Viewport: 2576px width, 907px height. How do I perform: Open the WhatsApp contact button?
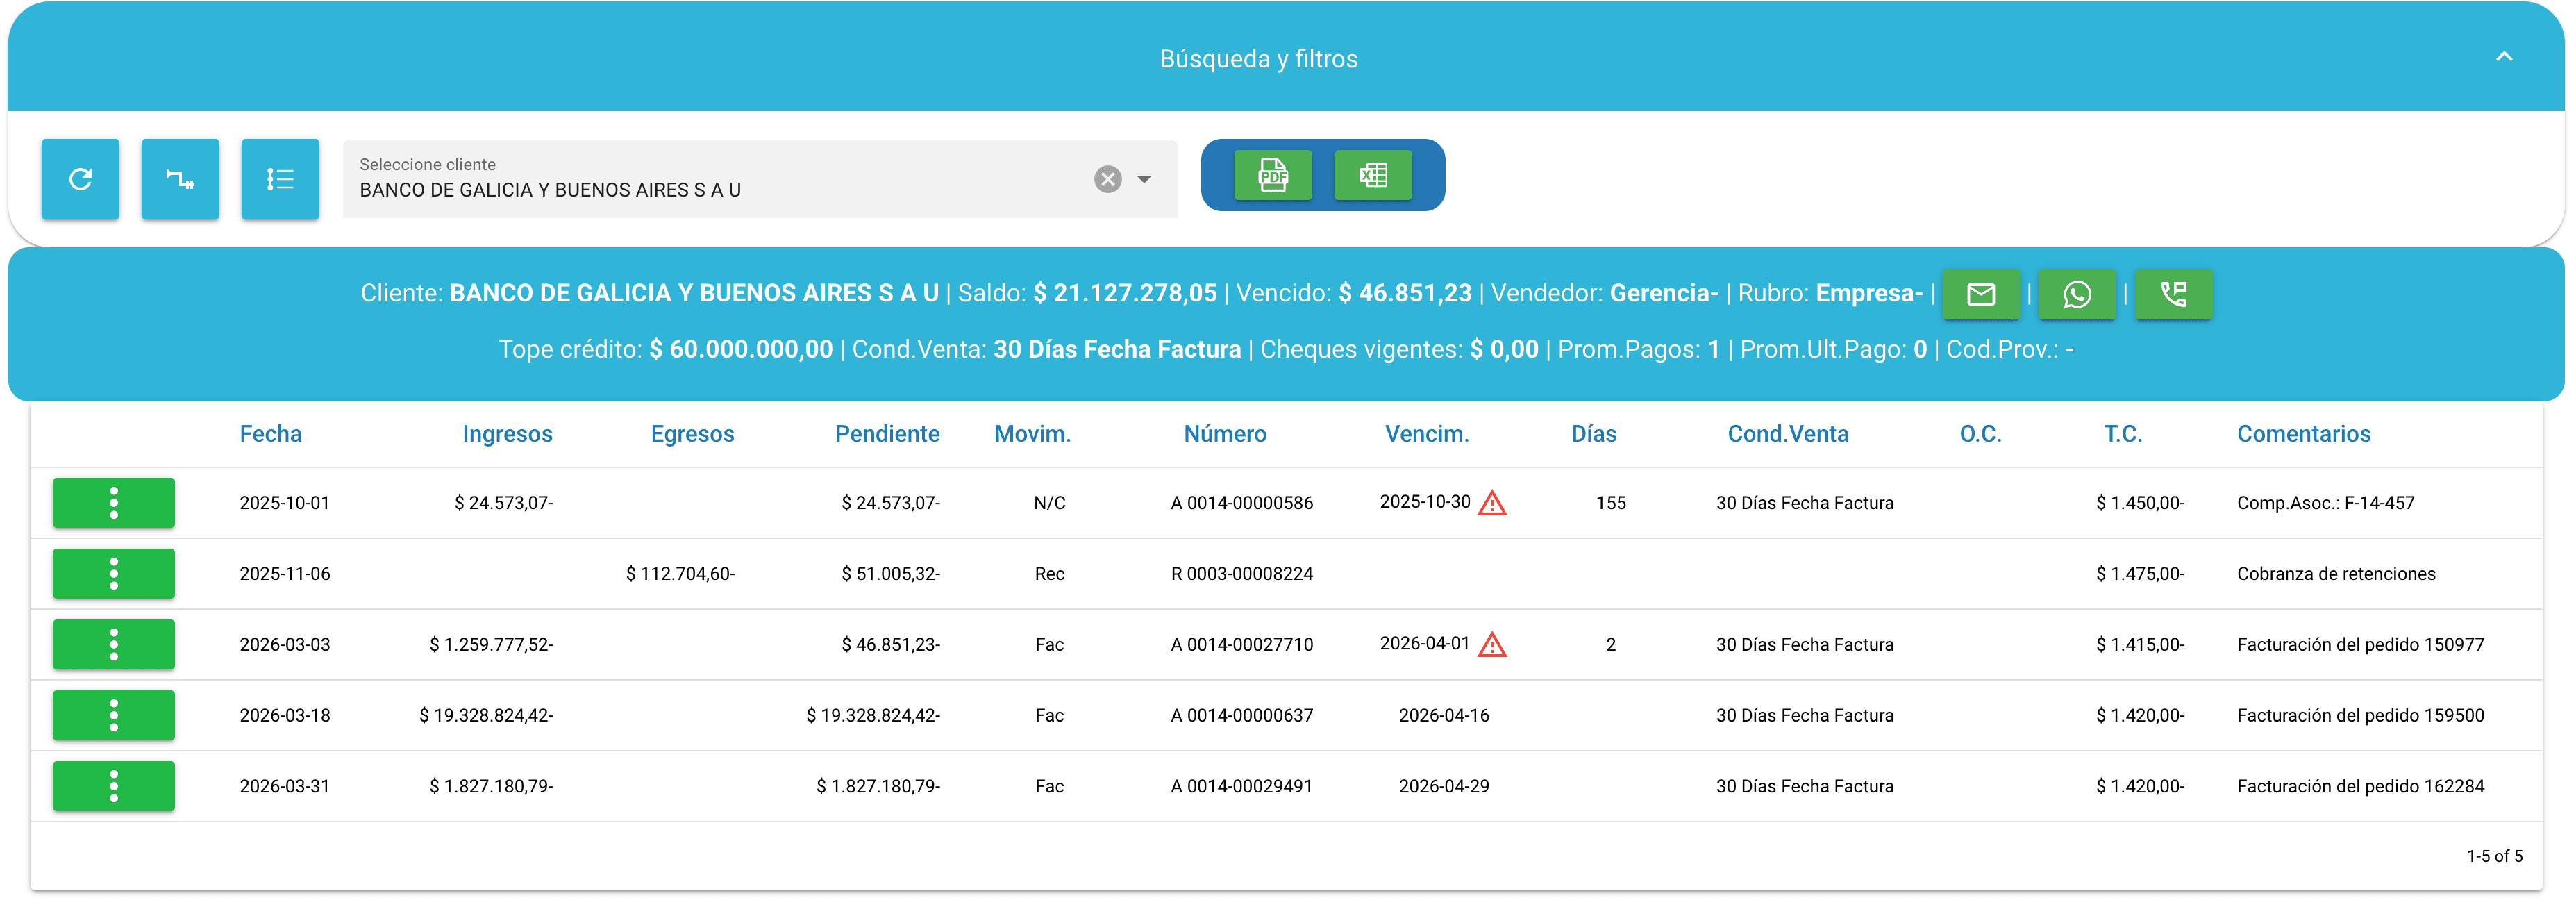coord(2076,294)
